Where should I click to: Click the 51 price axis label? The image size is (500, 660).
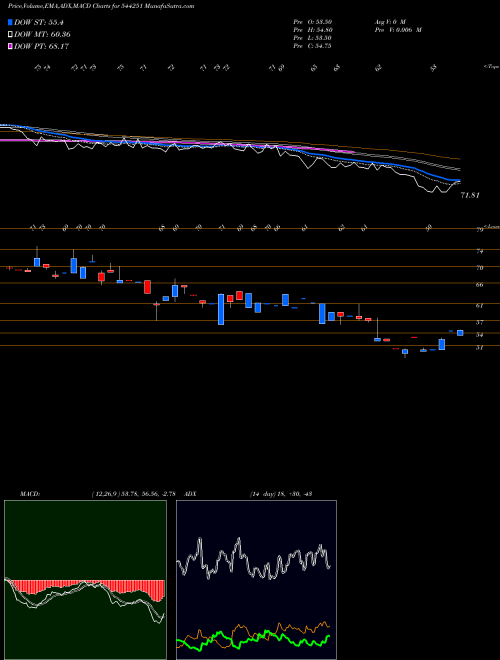click(479, 347)
